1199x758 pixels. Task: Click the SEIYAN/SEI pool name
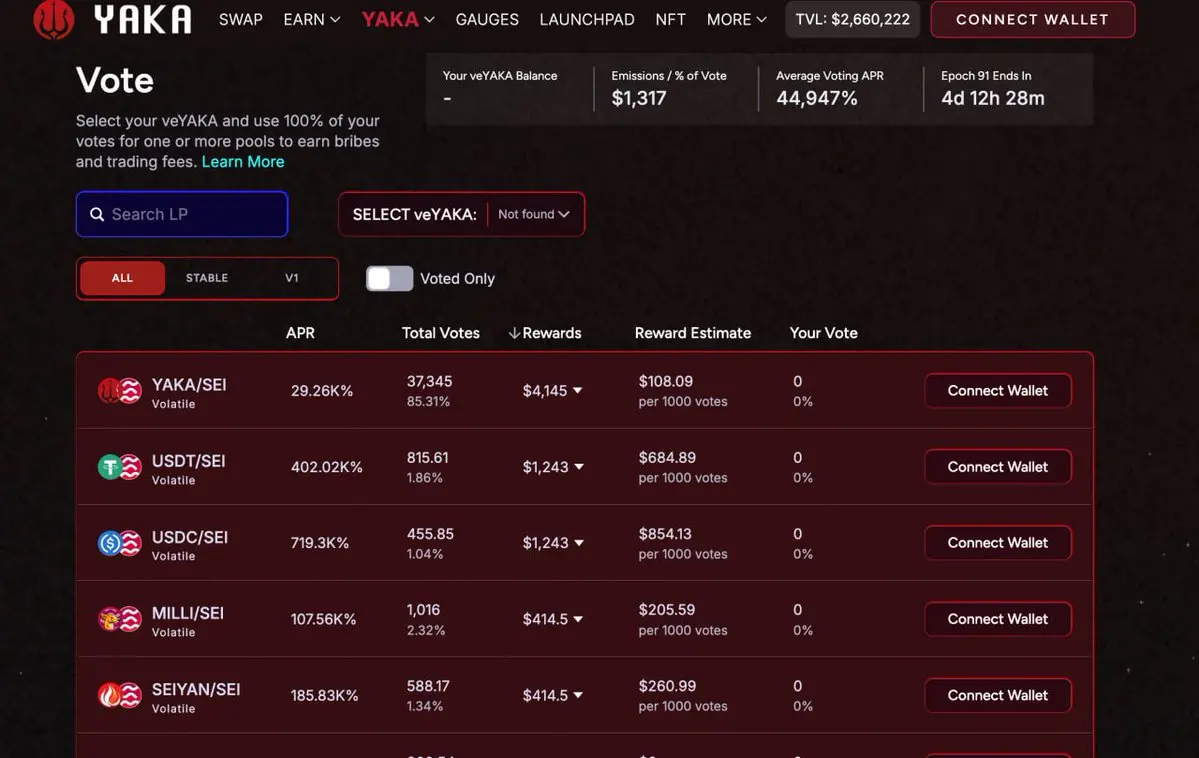tap(196, 689)
